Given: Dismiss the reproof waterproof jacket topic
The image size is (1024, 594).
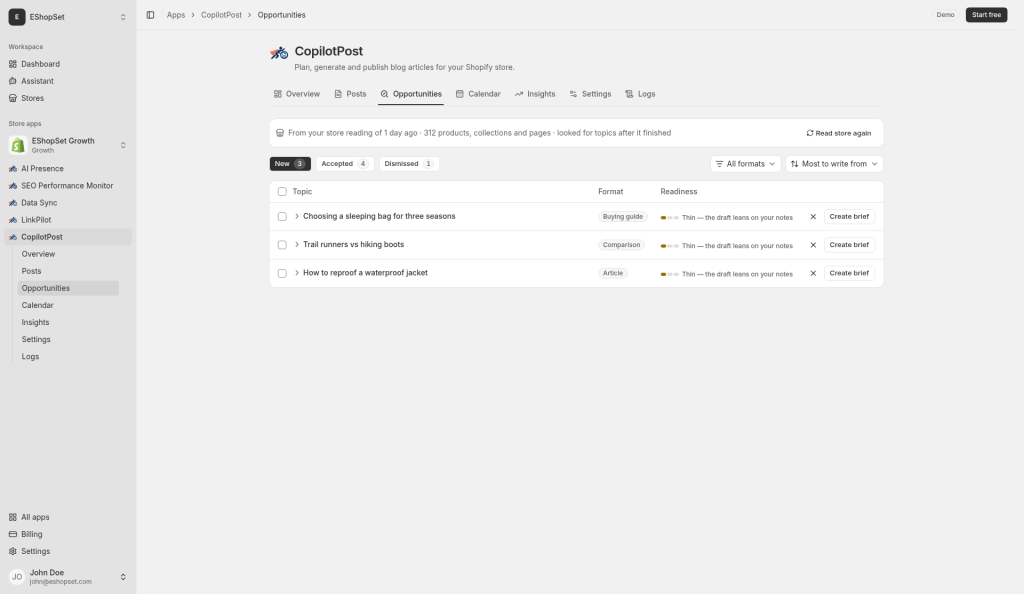Looking at the screenshot, I should [x=813, y=274].
